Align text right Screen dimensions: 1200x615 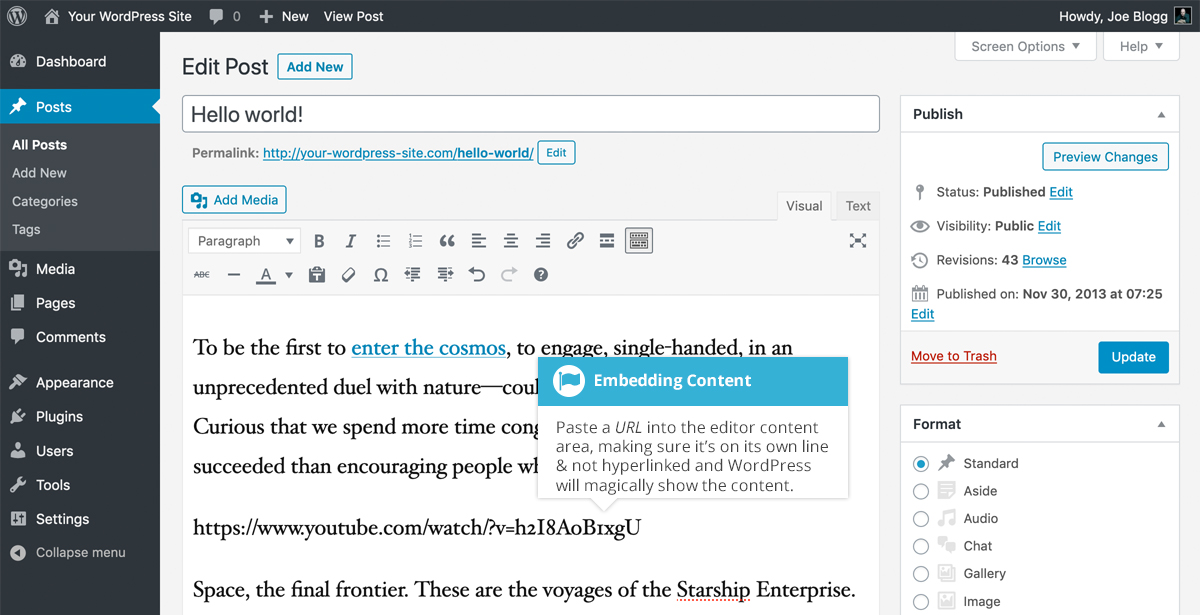(x=543, y=241)
